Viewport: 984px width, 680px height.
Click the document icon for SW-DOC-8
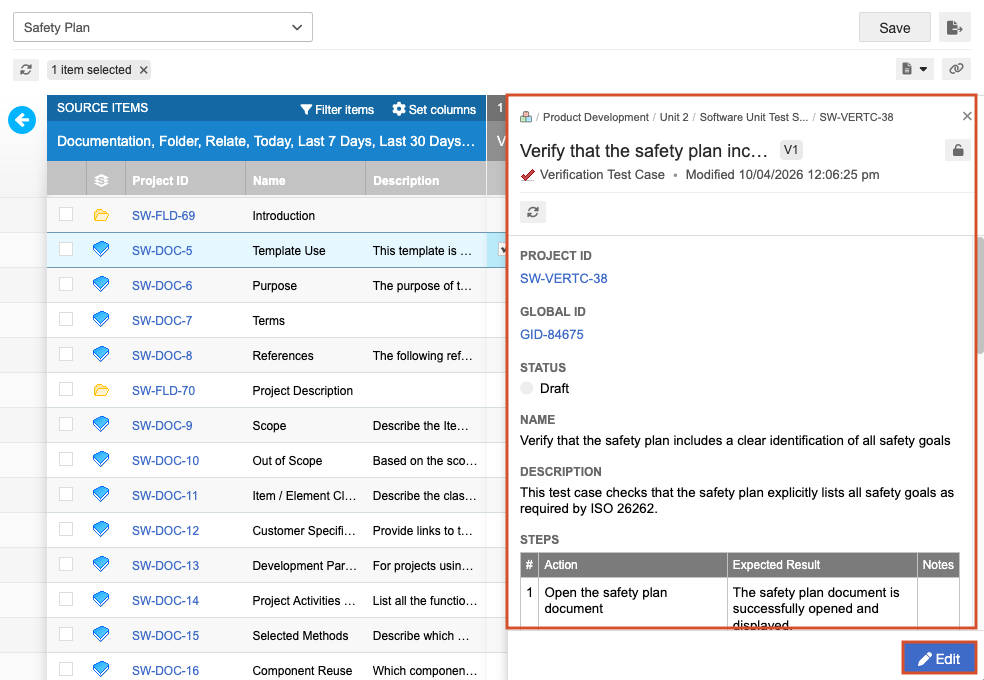tap(101, 355)
